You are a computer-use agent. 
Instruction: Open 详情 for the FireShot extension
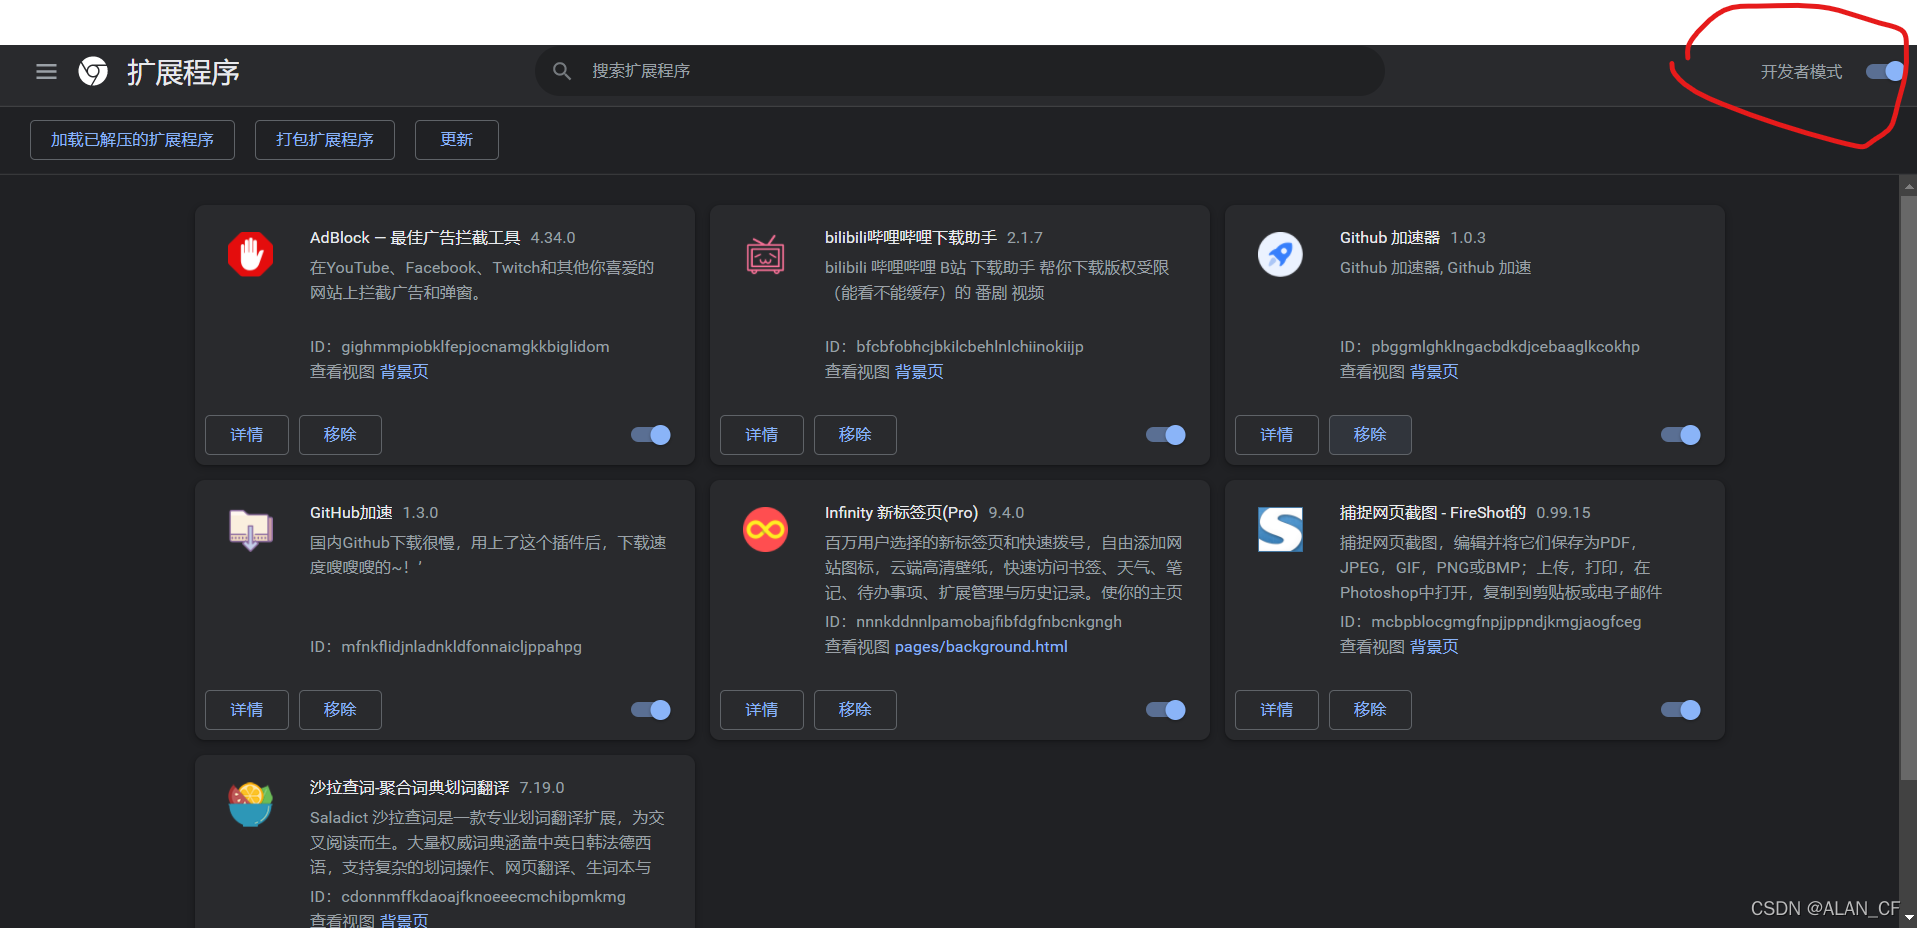pos(1276,709)
